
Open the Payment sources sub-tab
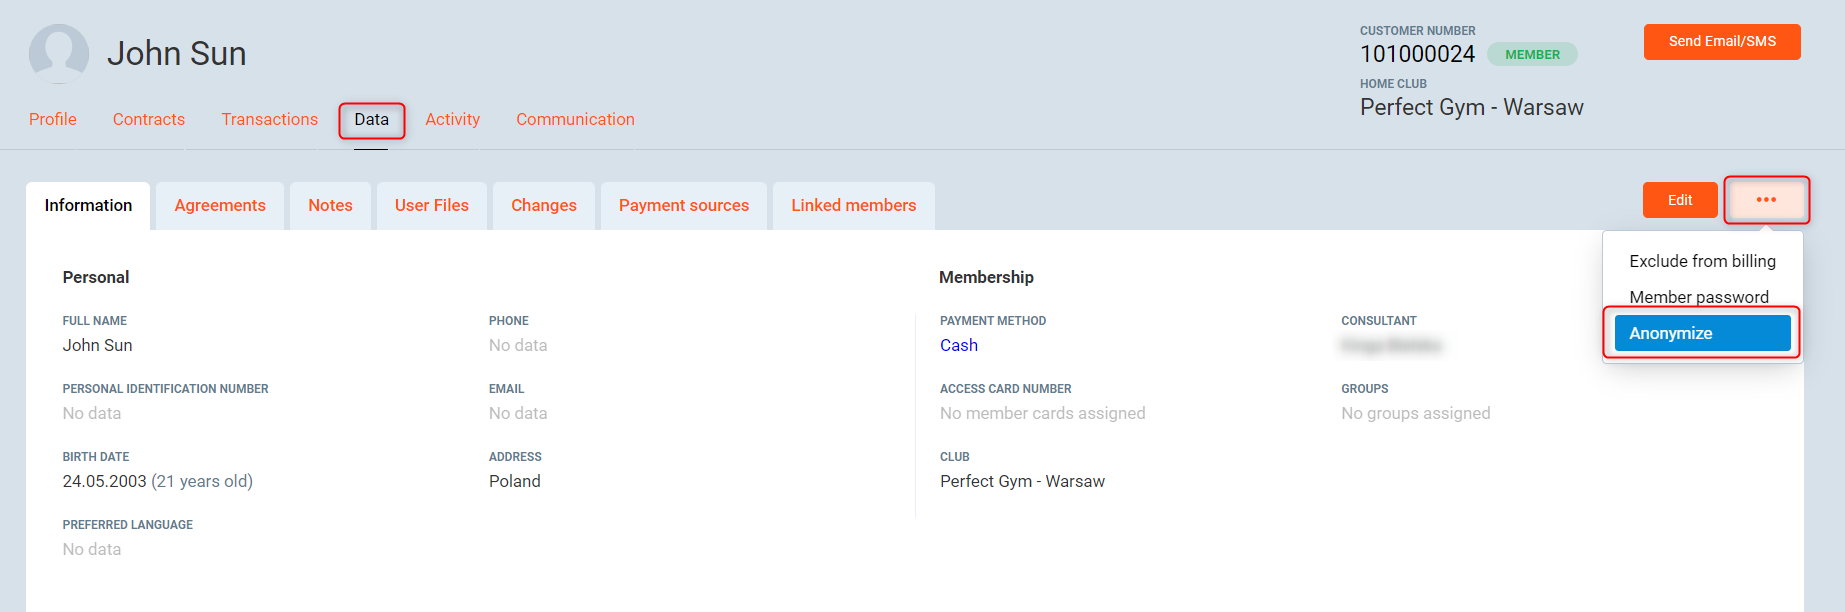coord(683,205)
